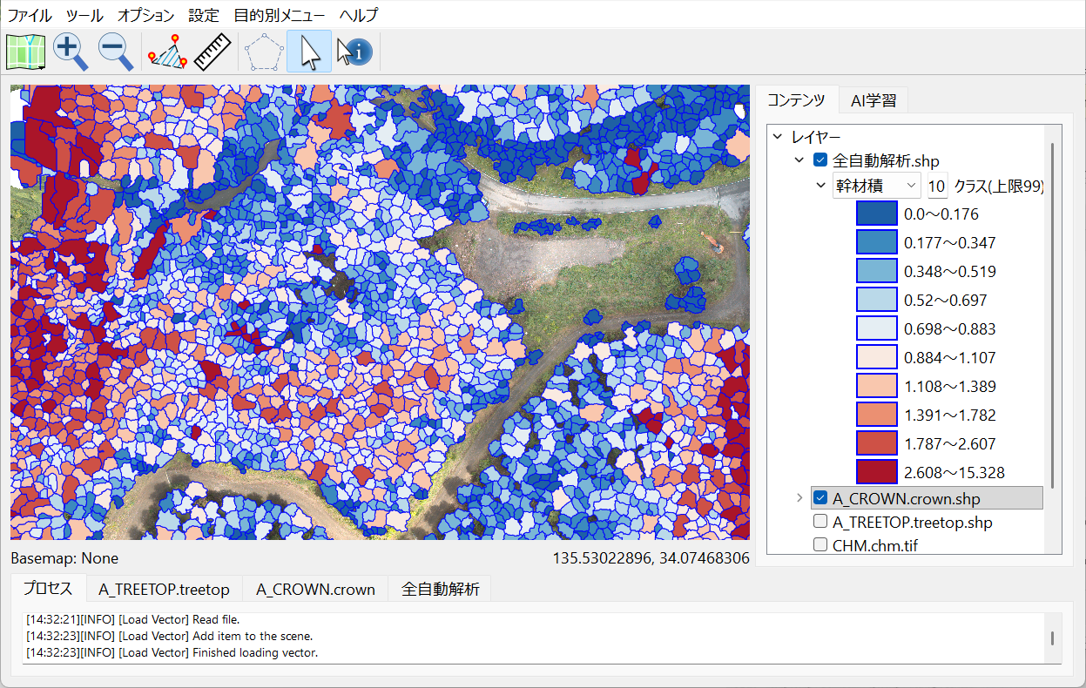Open the 目的別メニュー menu
This screenshot has height=688, width=1086.
coord(279,15)
